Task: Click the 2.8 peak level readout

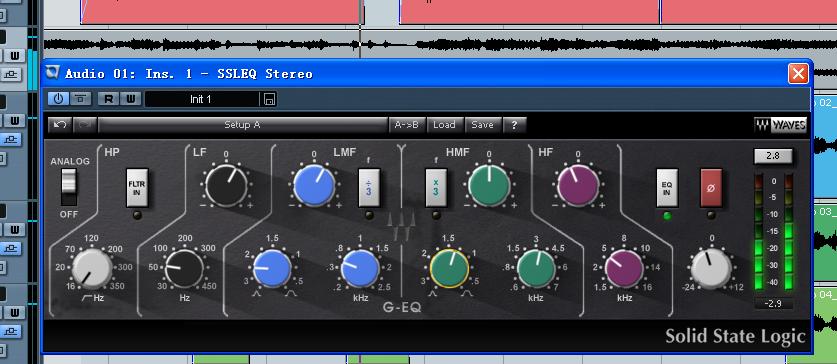Action: click(772, 156)
